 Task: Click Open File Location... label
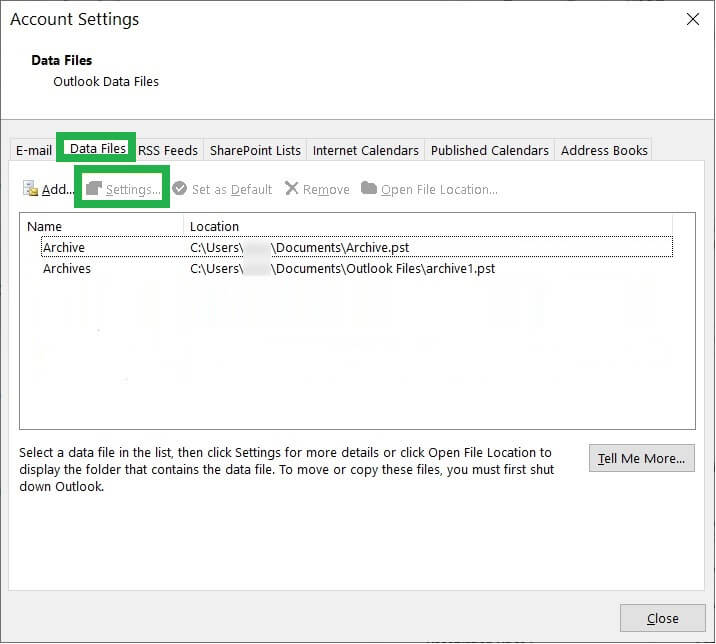point(439,190)
